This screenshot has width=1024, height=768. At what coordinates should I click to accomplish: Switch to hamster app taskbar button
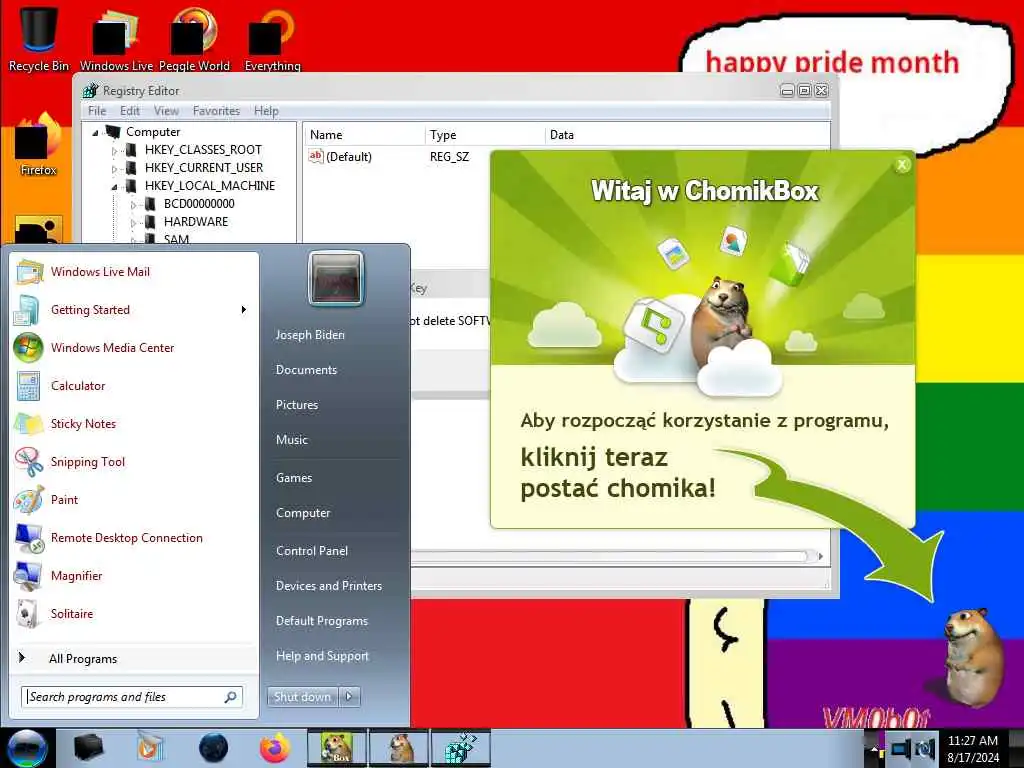(398, 748)
